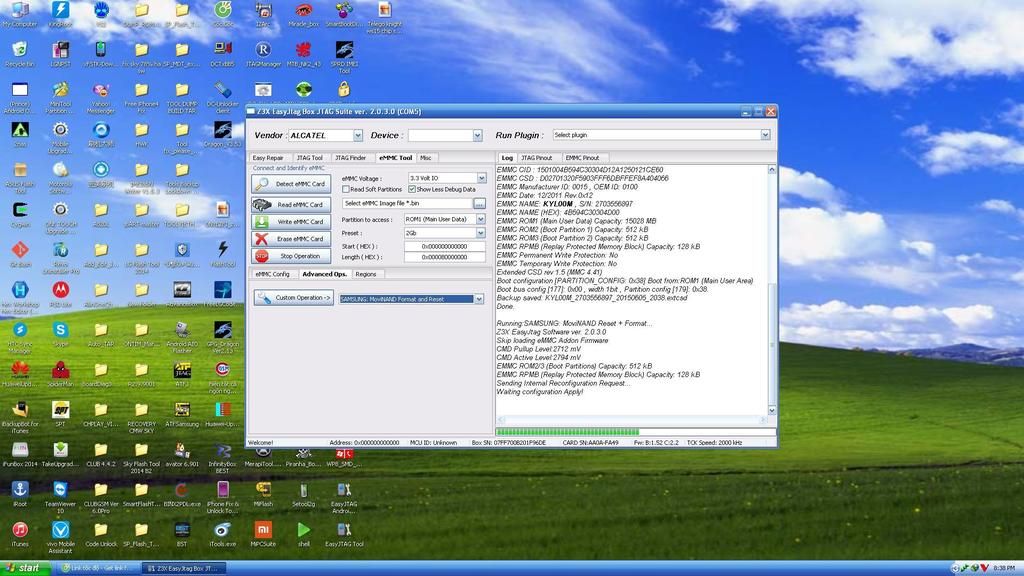This screenshot has width=1024, height=576.
Task: Click the Write eMMC Card button
Action: [291, 221]
